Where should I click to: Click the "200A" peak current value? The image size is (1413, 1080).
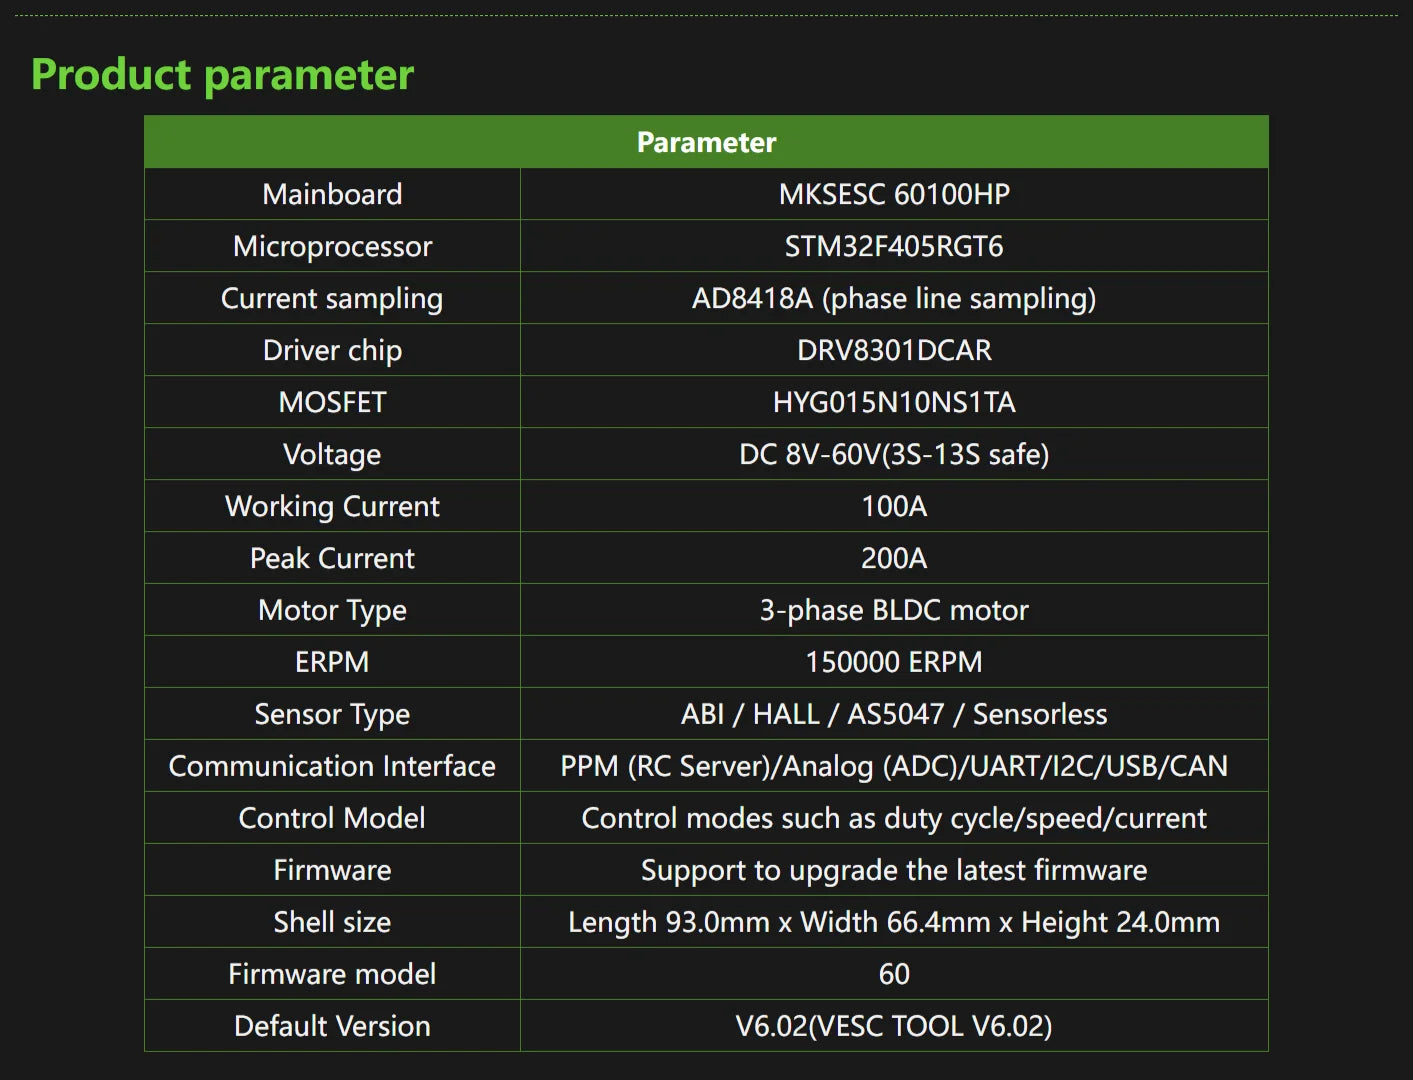pyautogui.click(x=894, y=558)
